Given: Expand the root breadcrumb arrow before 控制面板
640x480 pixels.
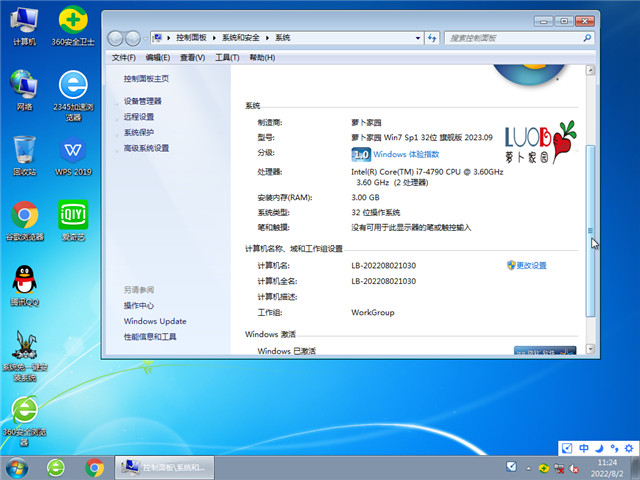Looking at the screenshot, I should 168,38.
